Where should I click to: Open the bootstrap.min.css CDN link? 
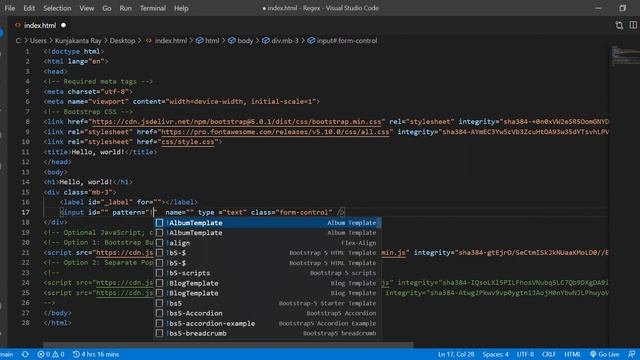point(237,122)
